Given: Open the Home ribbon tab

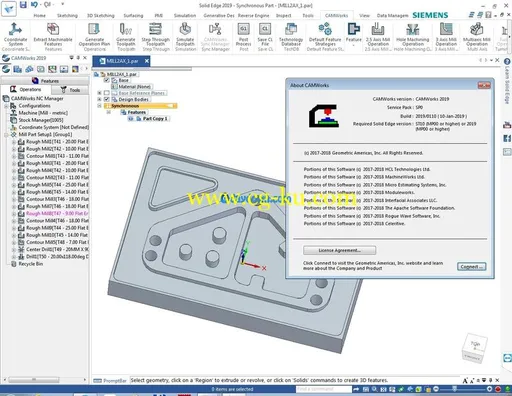Looking at the screenshot, I should [39, 15].
